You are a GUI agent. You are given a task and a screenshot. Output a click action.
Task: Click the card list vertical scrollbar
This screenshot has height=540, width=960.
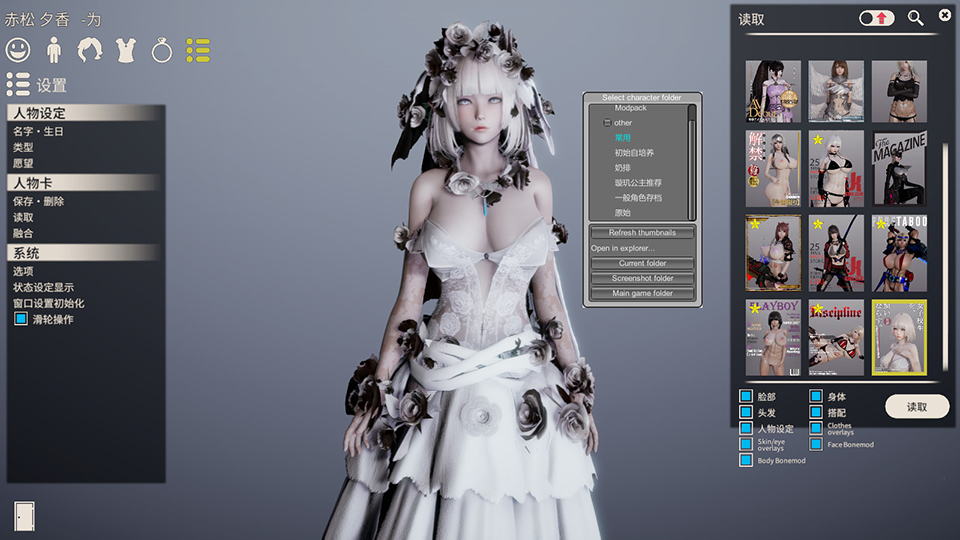[945, 200]
